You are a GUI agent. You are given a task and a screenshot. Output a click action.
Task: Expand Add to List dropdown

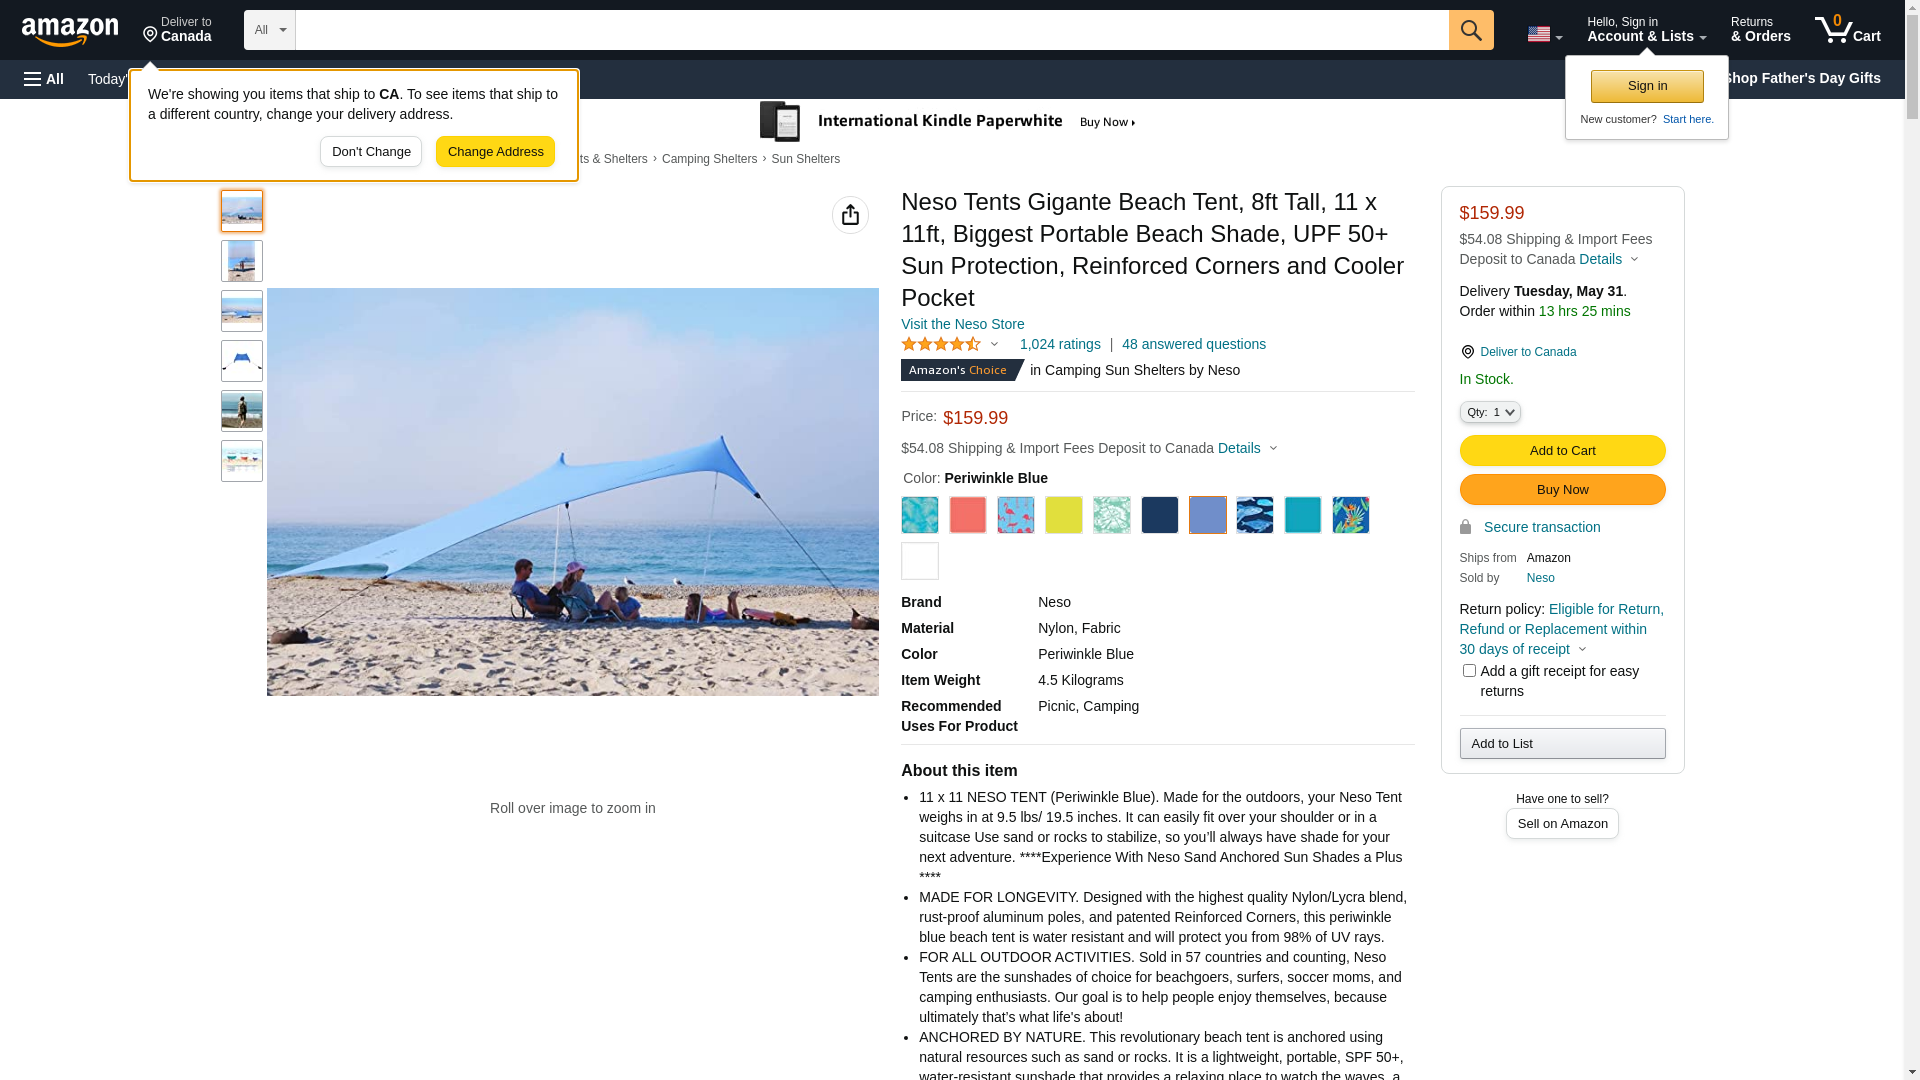pos(1562,744)
